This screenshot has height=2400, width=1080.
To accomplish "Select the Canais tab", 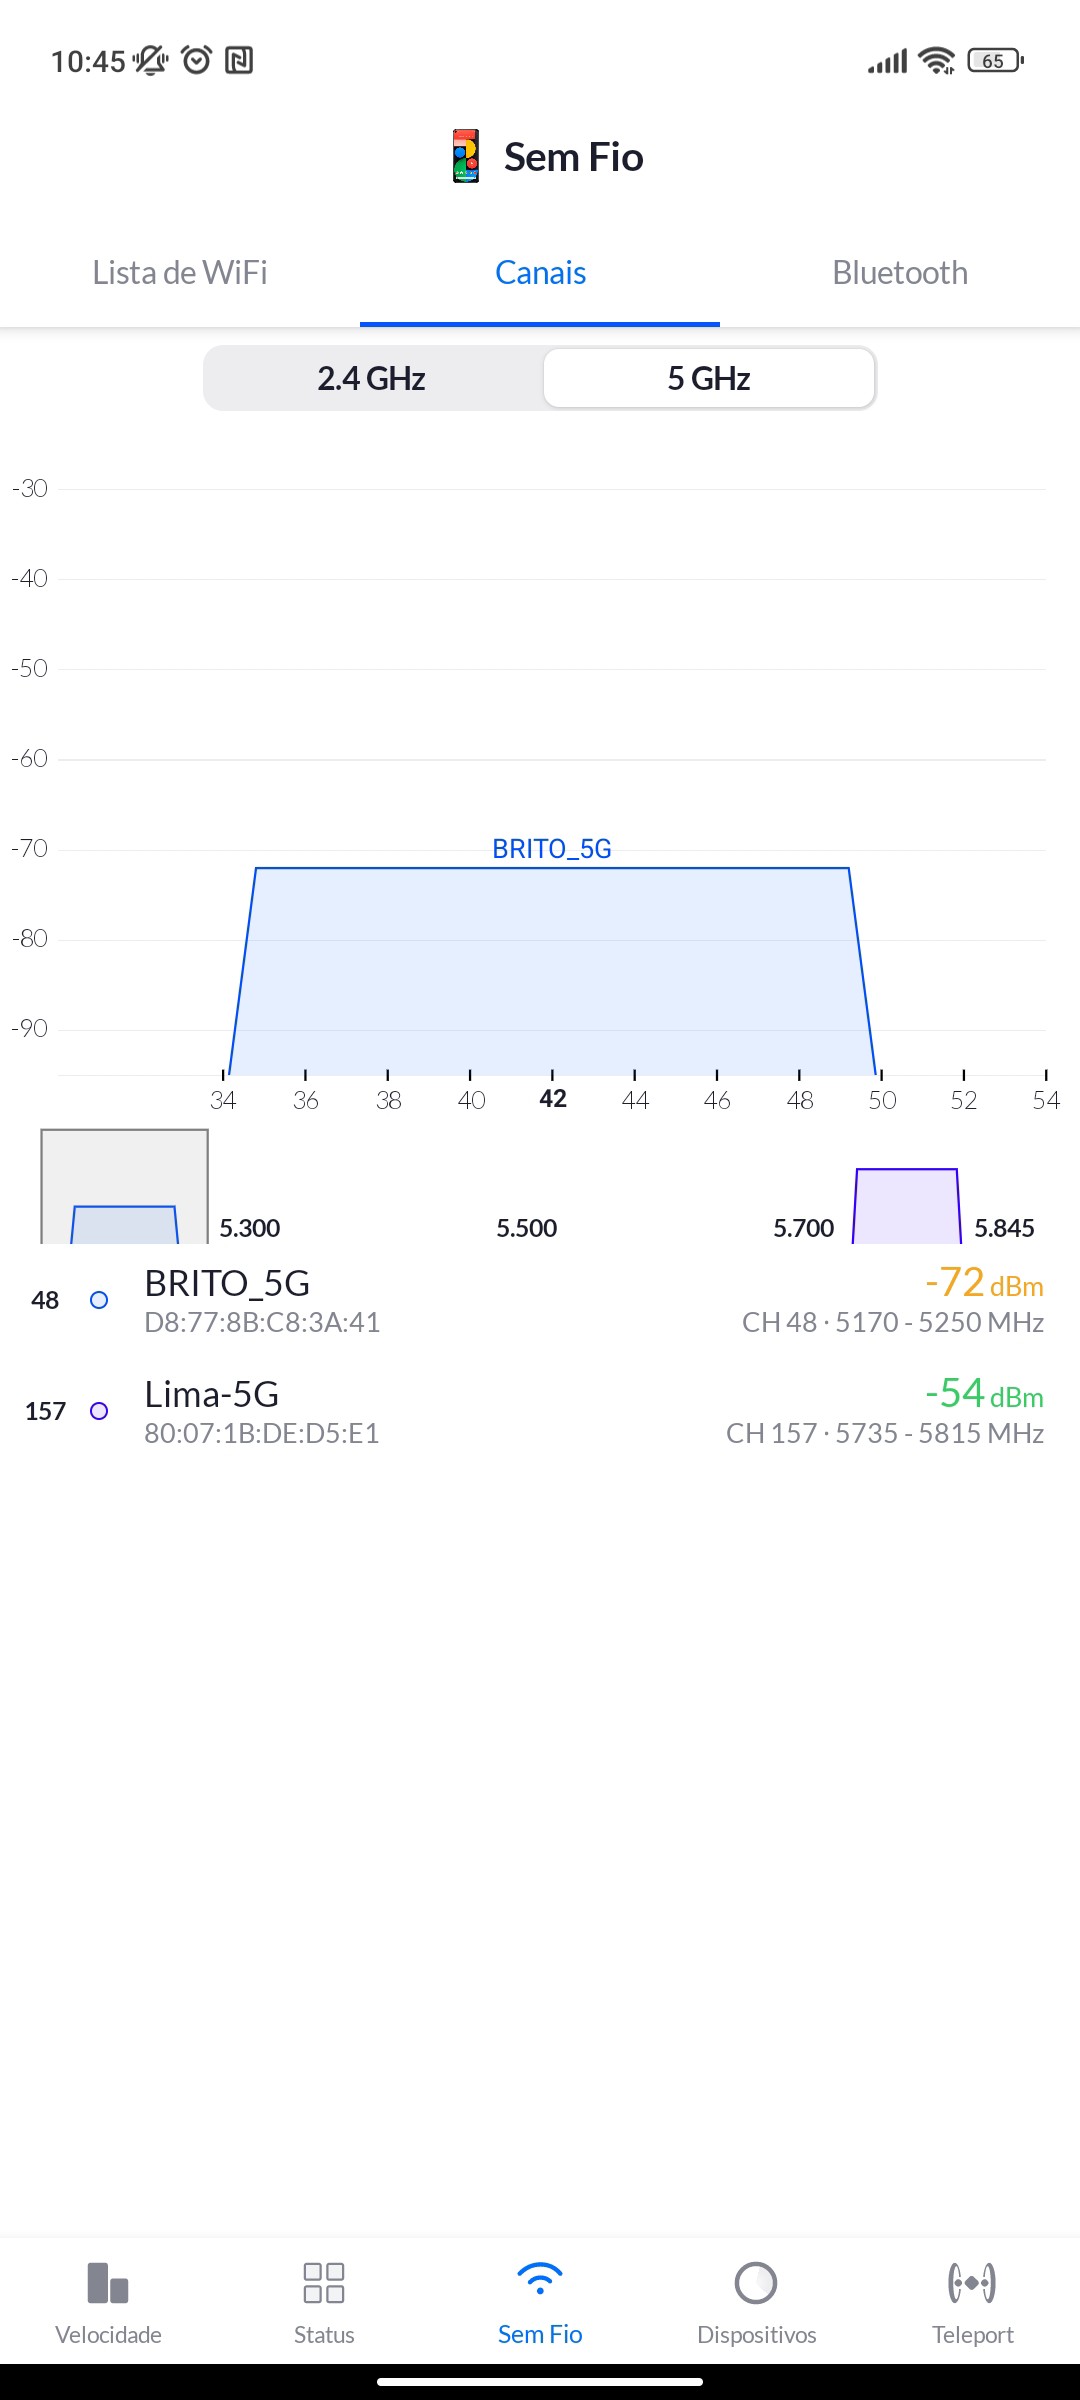I will coord(540,273).
